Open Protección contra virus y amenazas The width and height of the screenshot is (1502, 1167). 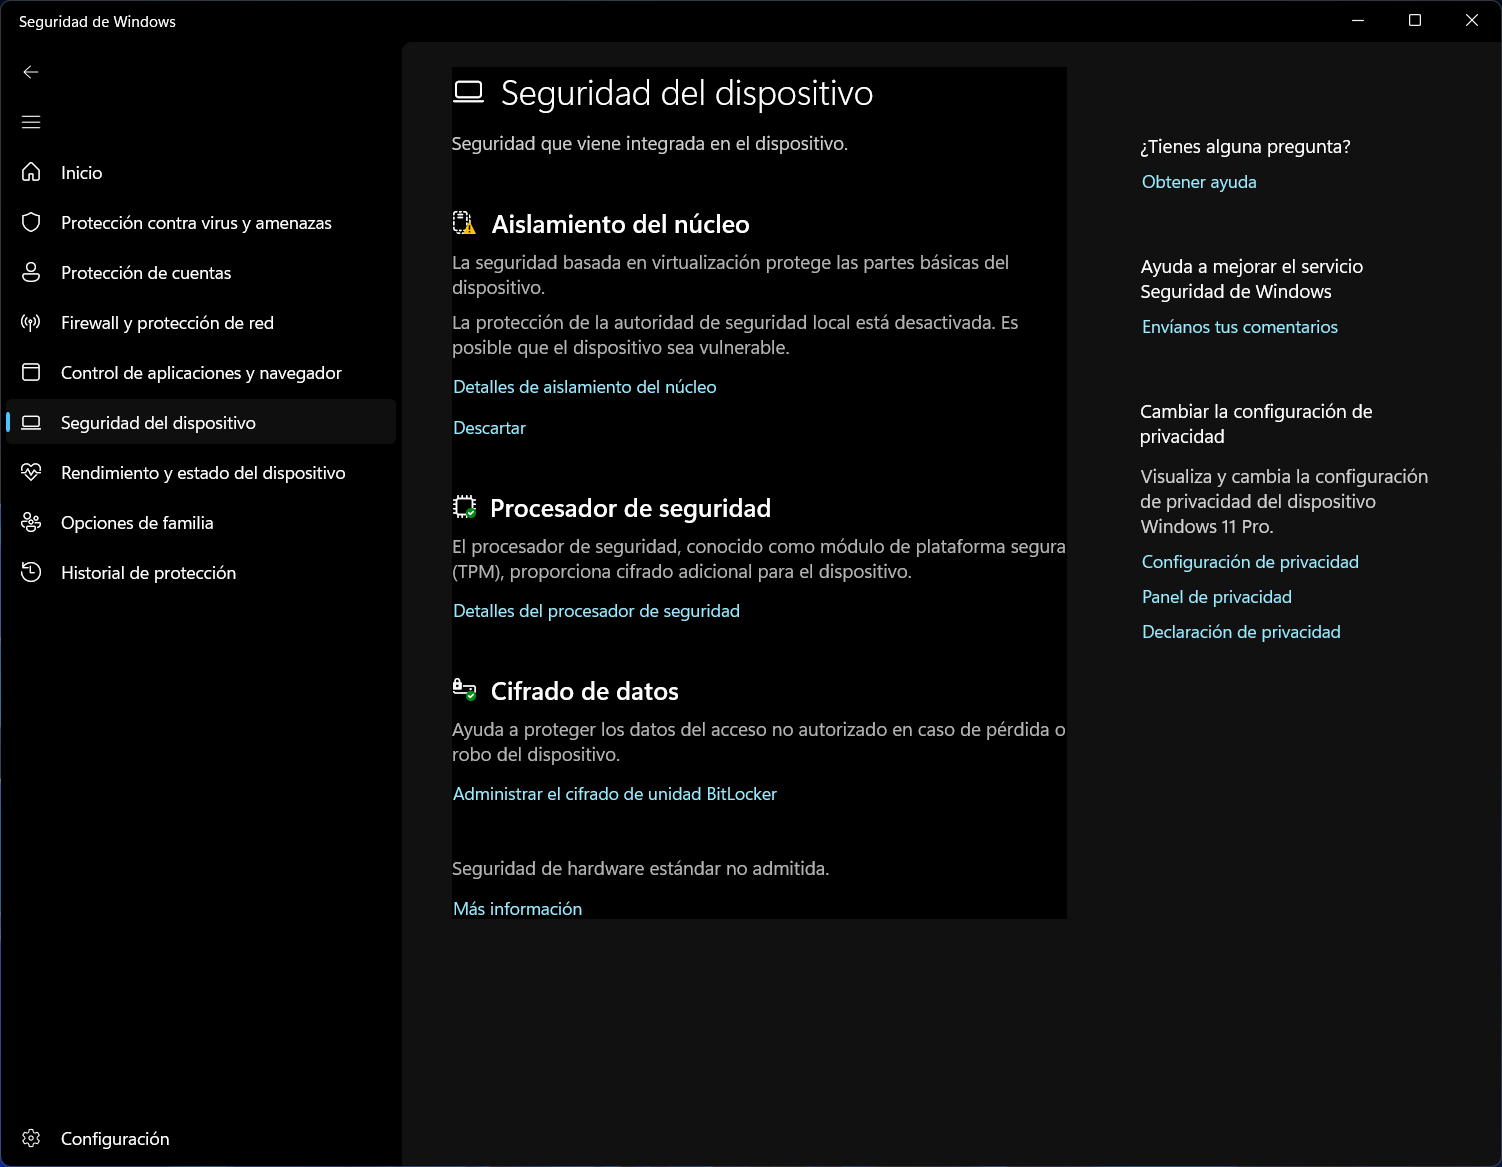point(201,222)
